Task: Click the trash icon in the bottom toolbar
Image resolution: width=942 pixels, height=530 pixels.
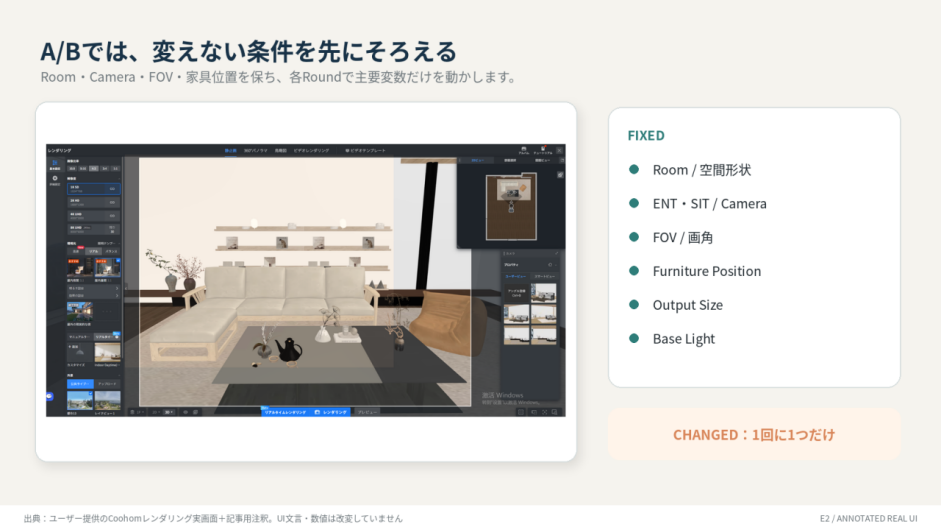Action: coord(132,412)
